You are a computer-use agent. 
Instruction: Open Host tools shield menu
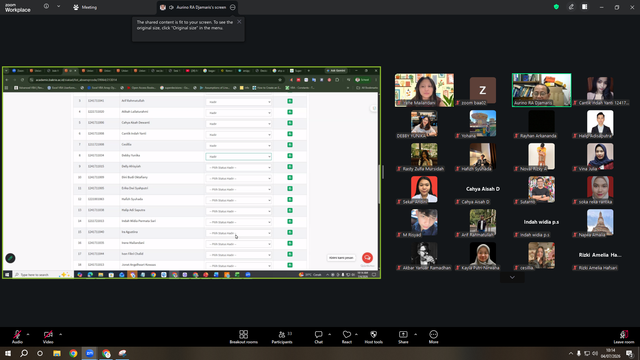tap(373, 337)
